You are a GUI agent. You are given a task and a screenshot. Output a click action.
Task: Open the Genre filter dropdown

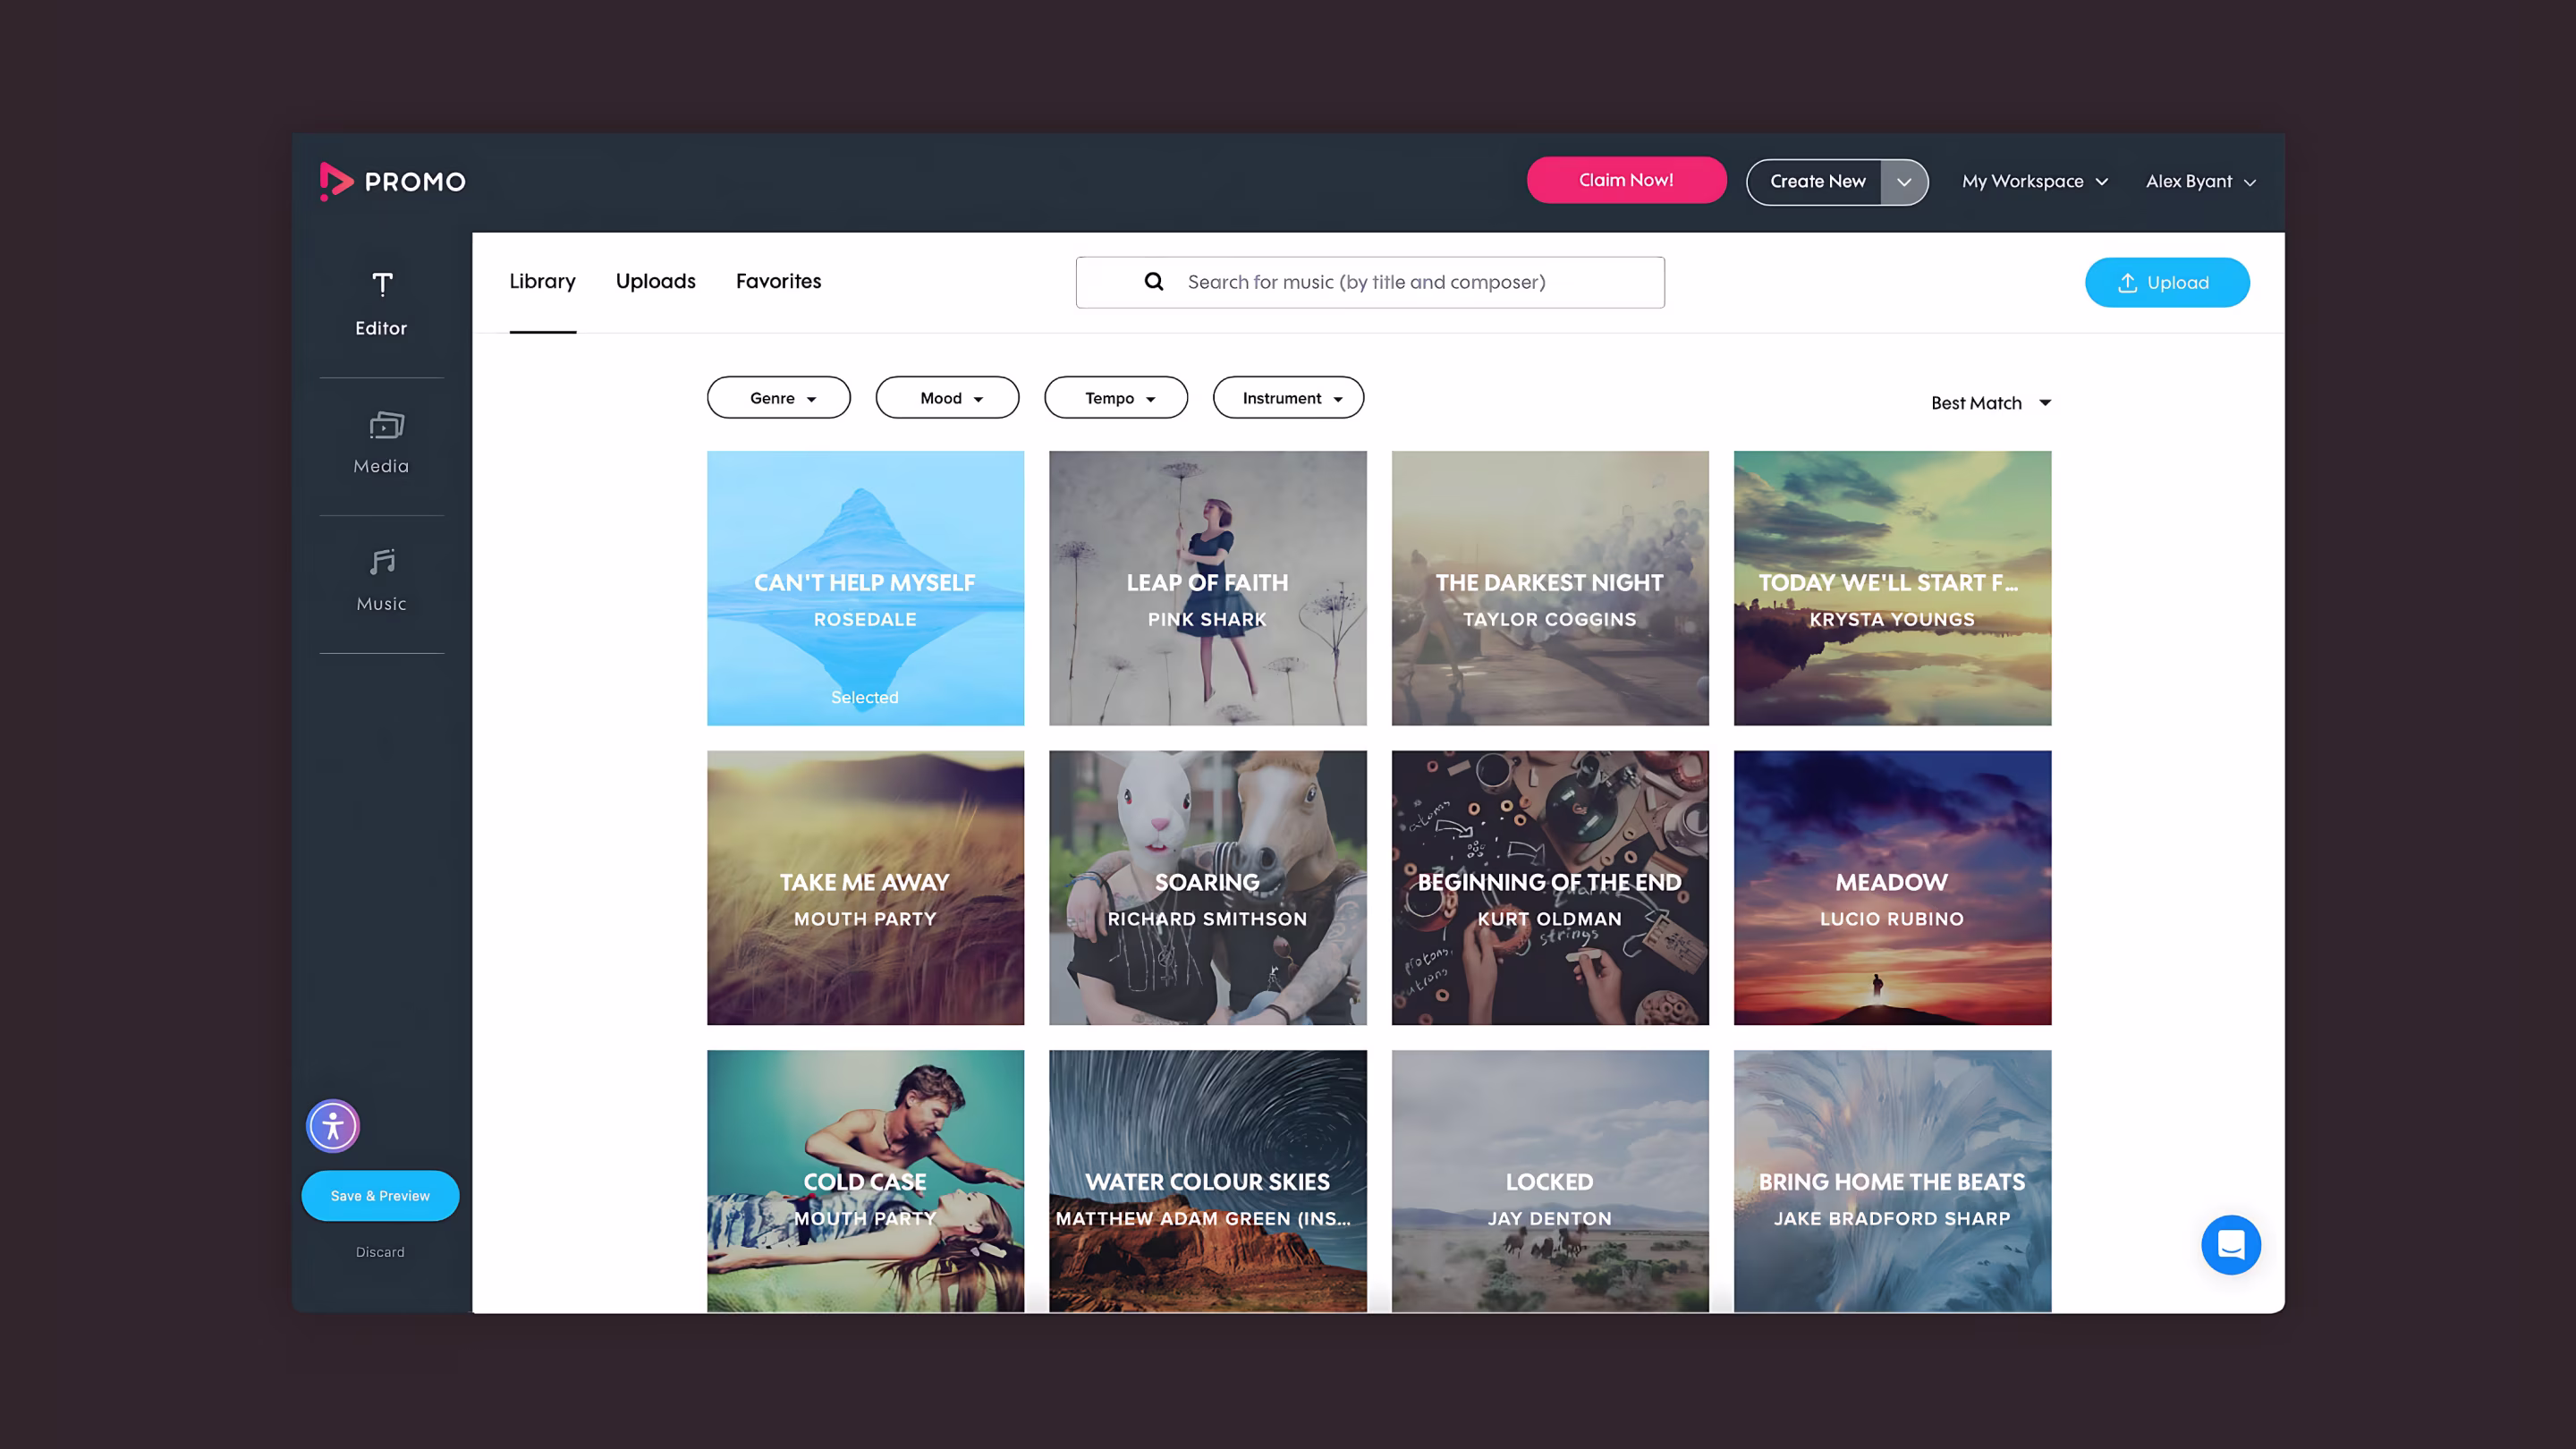[779, 398]
